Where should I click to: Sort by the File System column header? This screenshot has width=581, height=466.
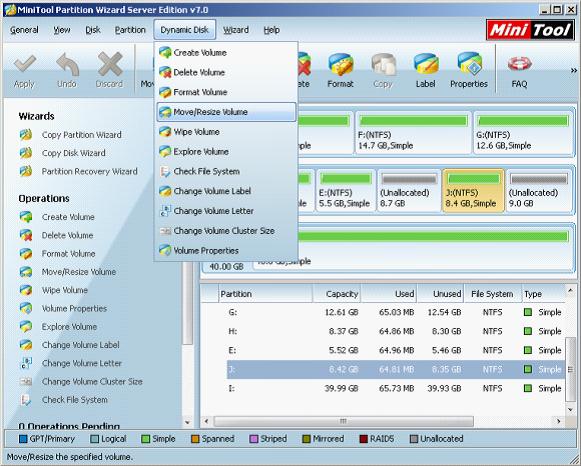coord(493,294)
